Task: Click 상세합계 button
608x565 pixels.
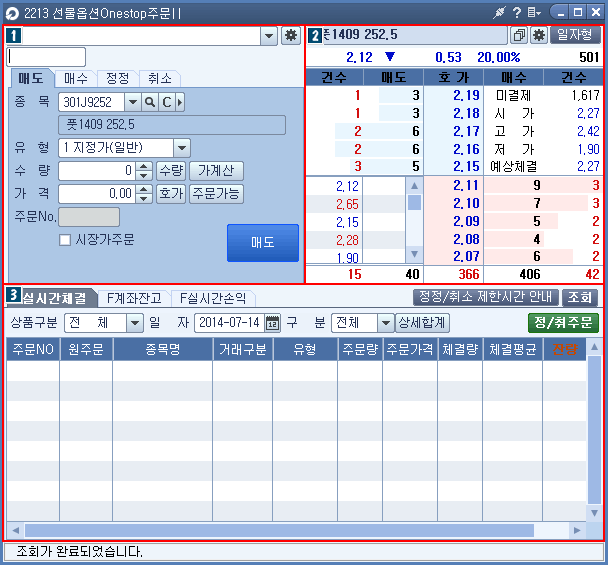Action: (422, 323)
